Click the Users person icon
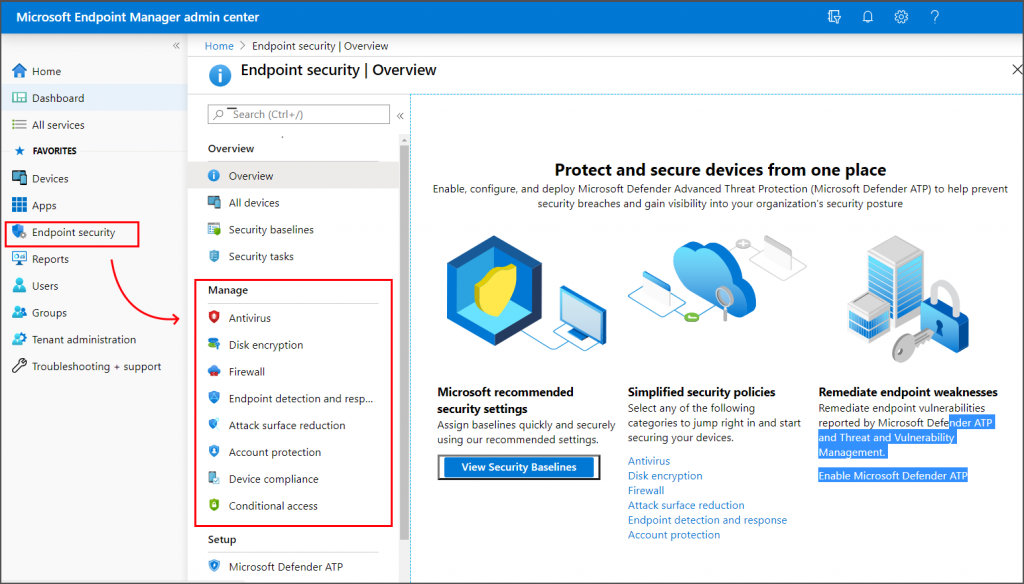Viewport: 1024px width, 584px height. (x=20, y=285)
